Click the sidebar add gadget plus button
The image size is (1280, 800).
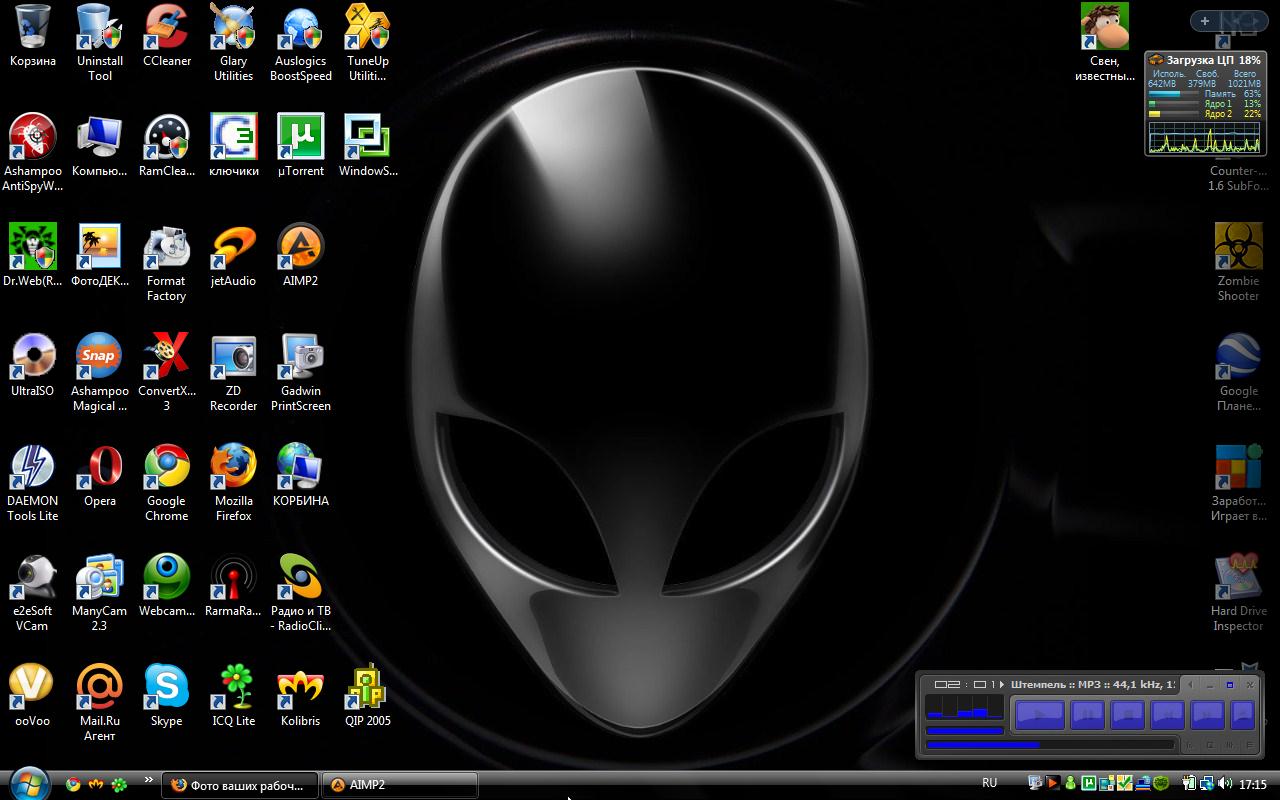(1205, 20)
